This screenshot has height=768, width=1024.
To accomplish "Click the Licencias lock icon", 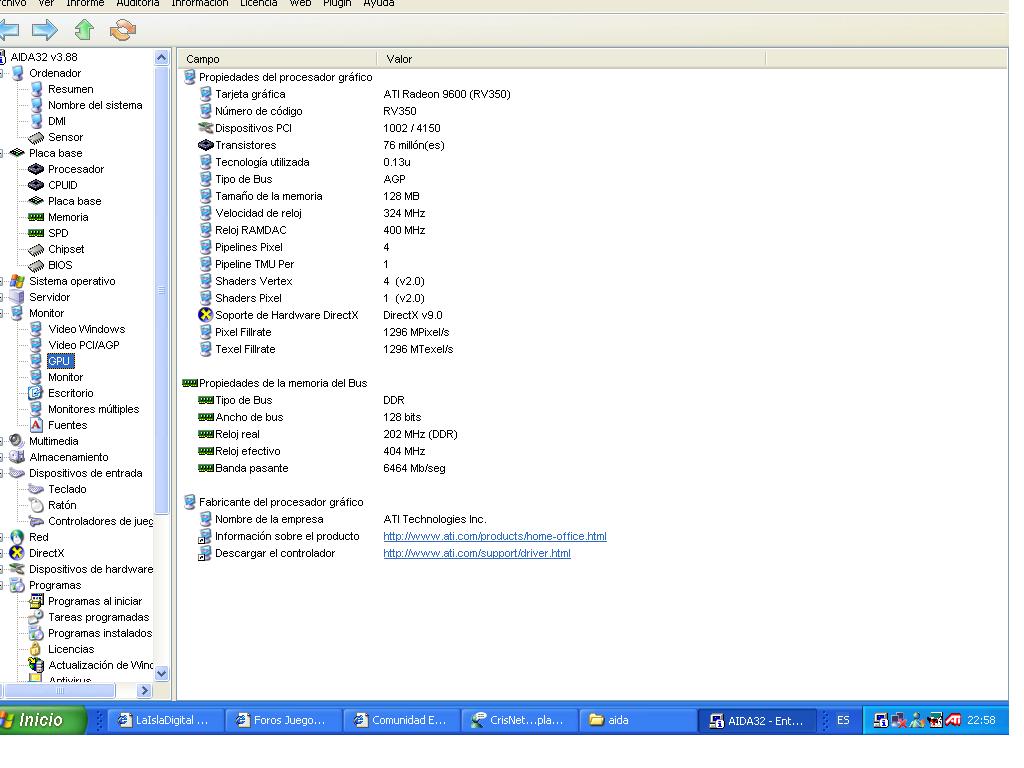I will 36,649.
